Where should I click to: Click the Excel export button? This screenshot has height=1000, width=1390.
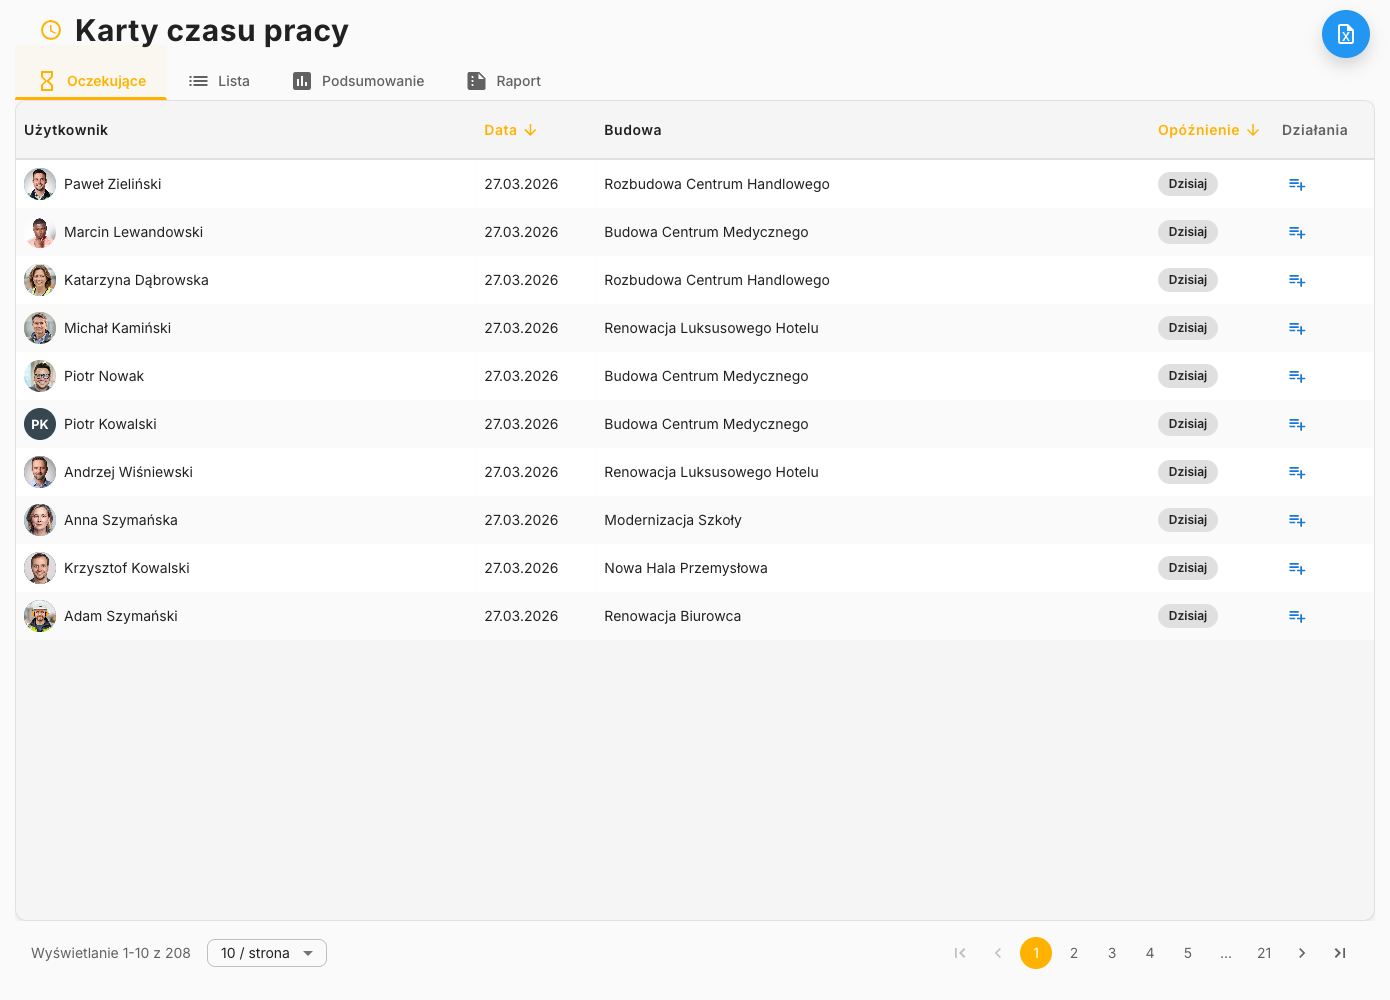click(x=1345, y=34)
